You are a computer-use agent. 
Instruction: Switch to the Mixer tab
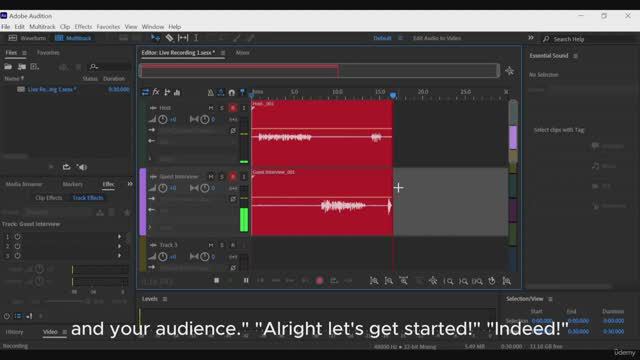(x=242, y=53)
